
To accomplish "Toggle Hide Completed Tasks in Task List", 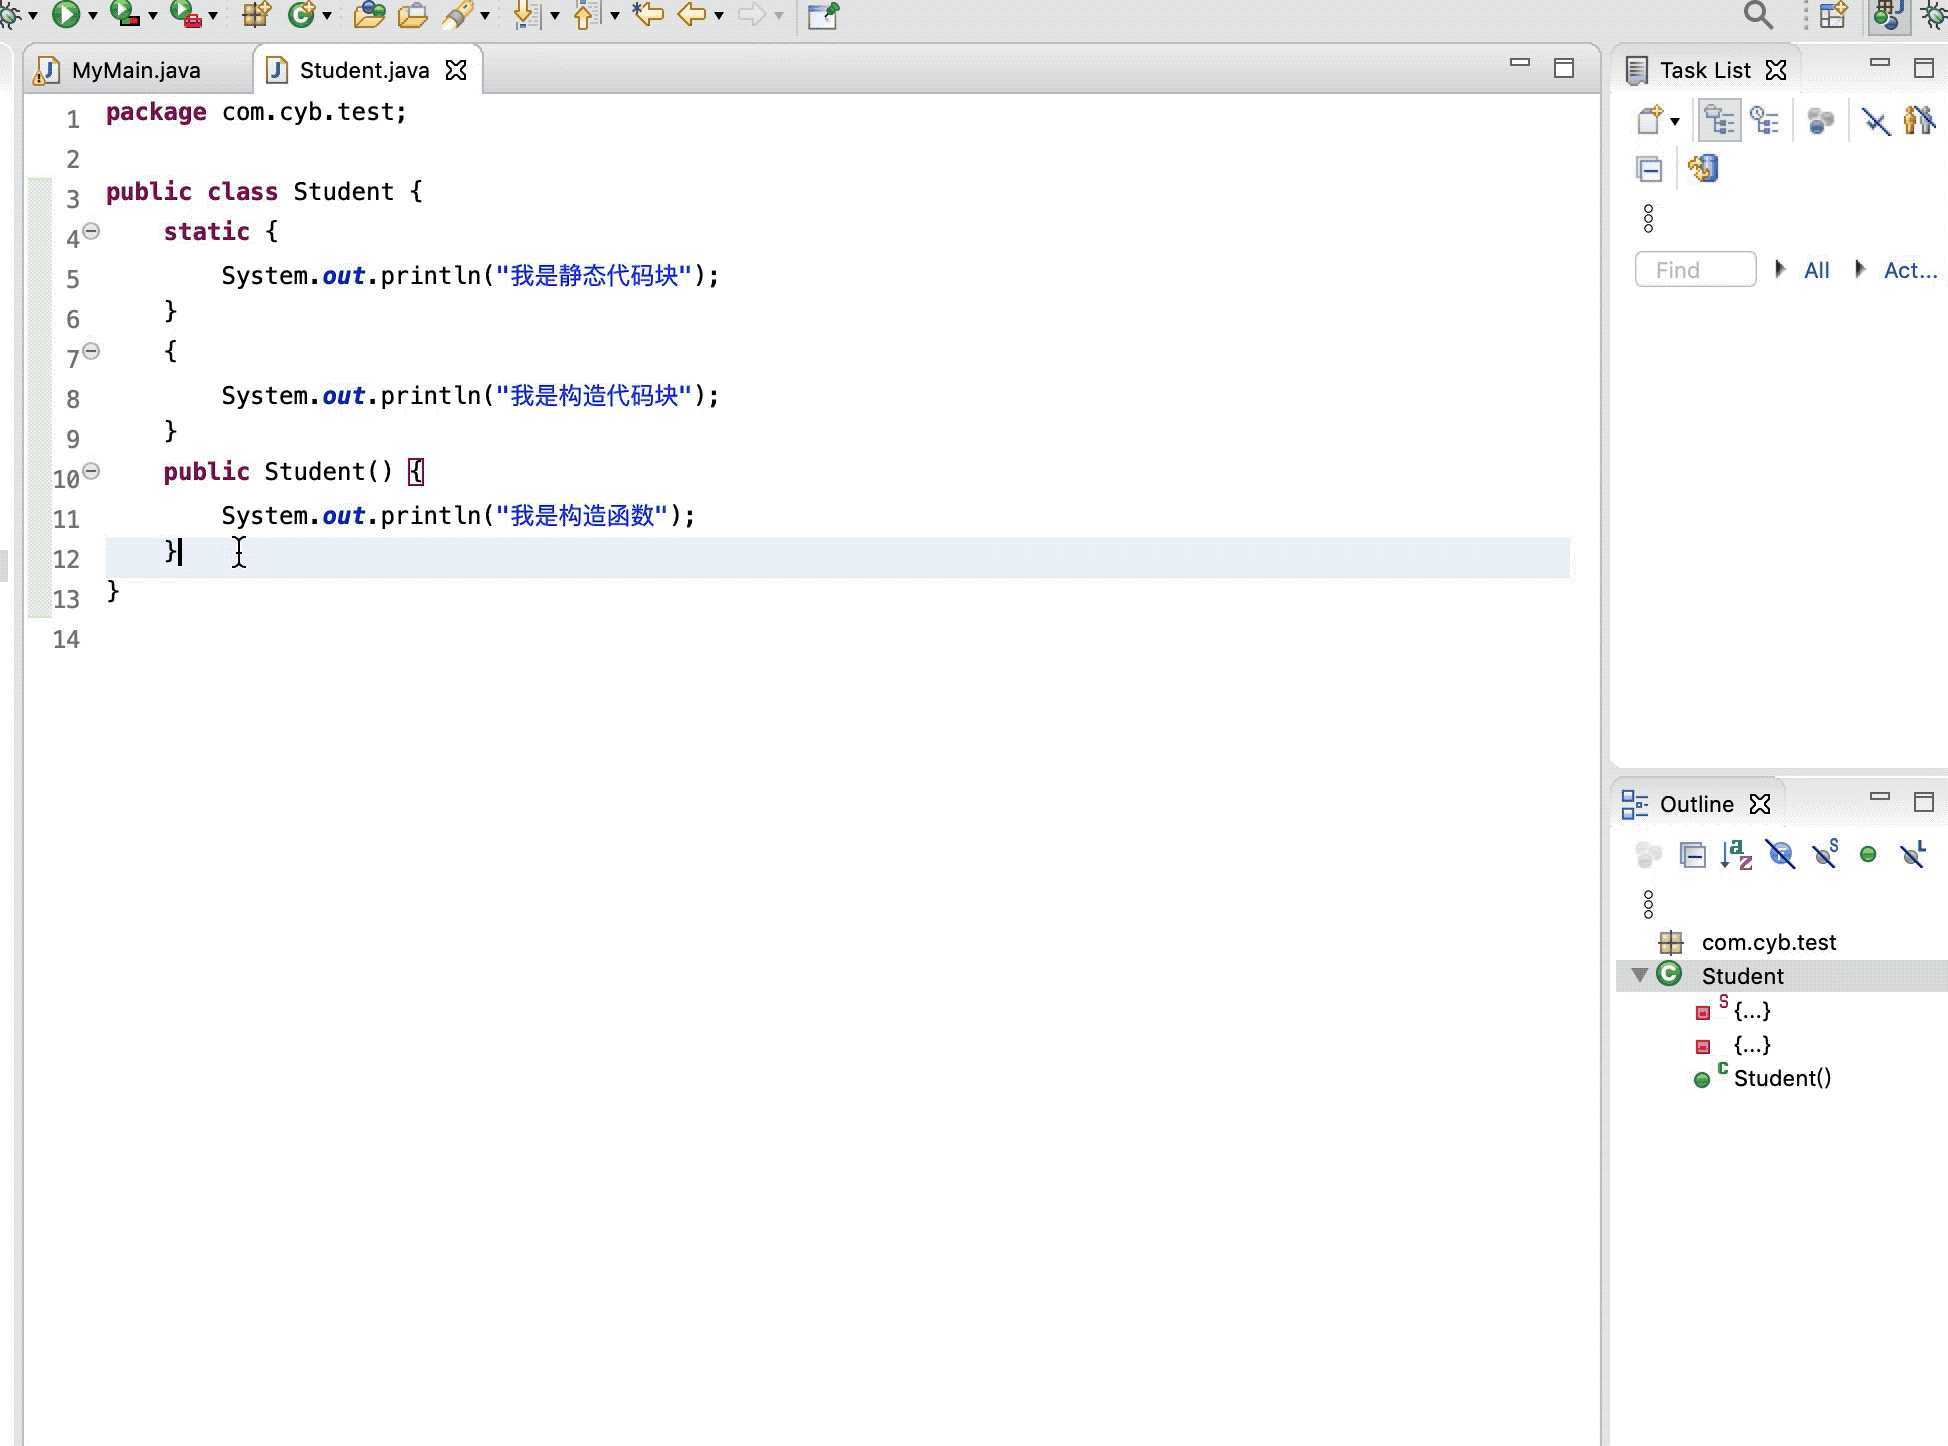I will tap(1876, 121).
